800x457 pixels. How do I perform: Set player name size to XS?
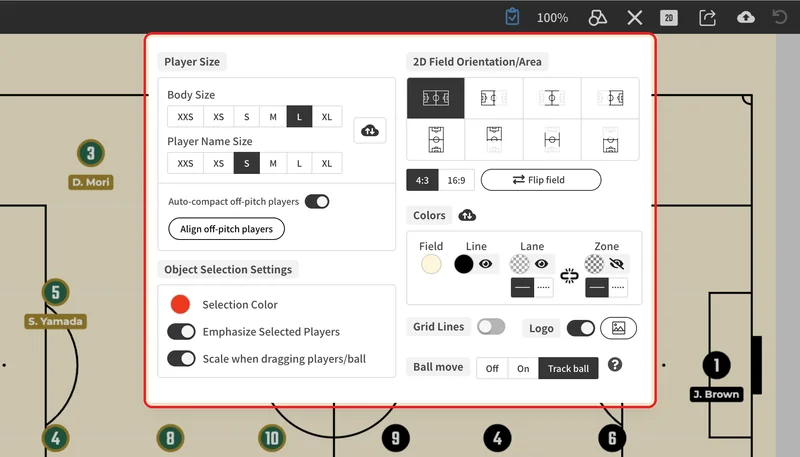tap(218, 163)
